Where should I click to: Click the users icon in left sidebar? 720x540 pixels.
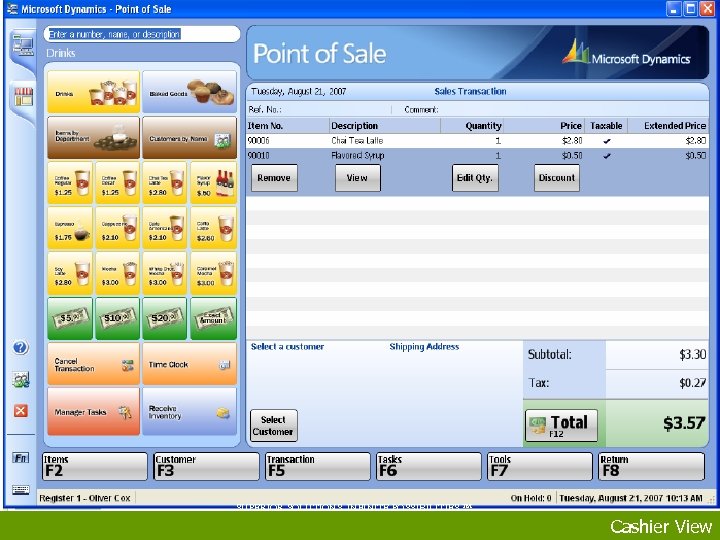tap(21, 380)
